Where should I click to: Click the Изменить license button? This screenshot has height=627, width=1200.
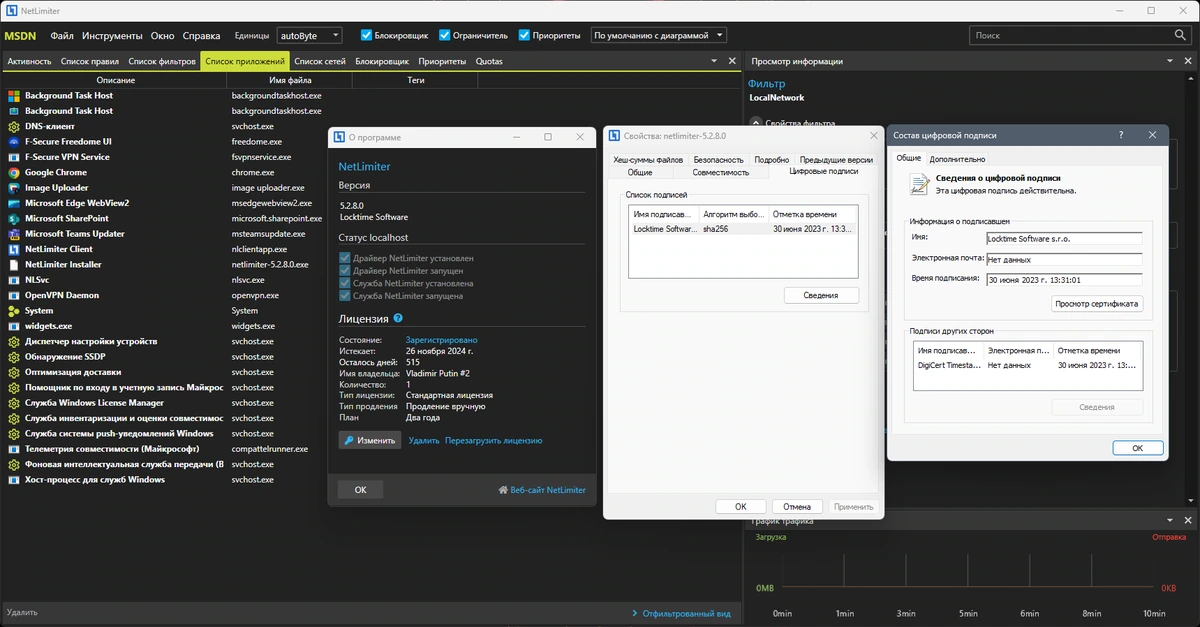tap(370, 440)
